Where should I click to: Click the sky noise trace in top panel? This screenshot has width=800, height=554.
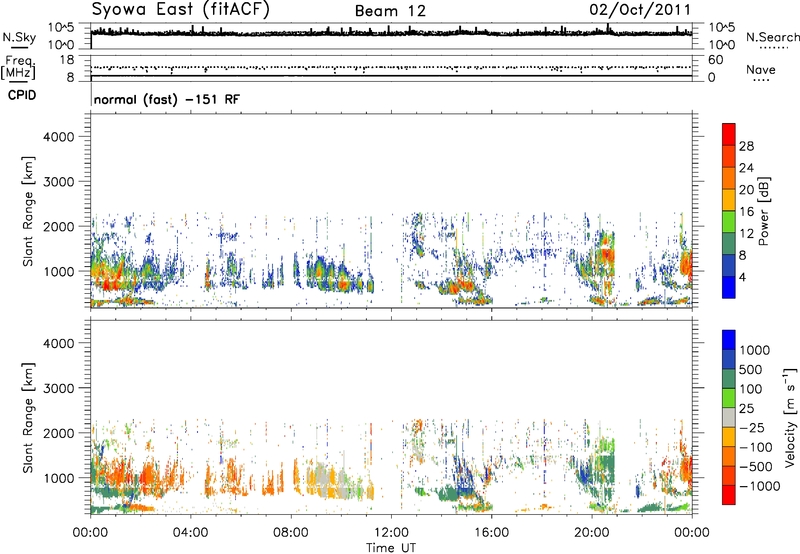coord(391,33)
